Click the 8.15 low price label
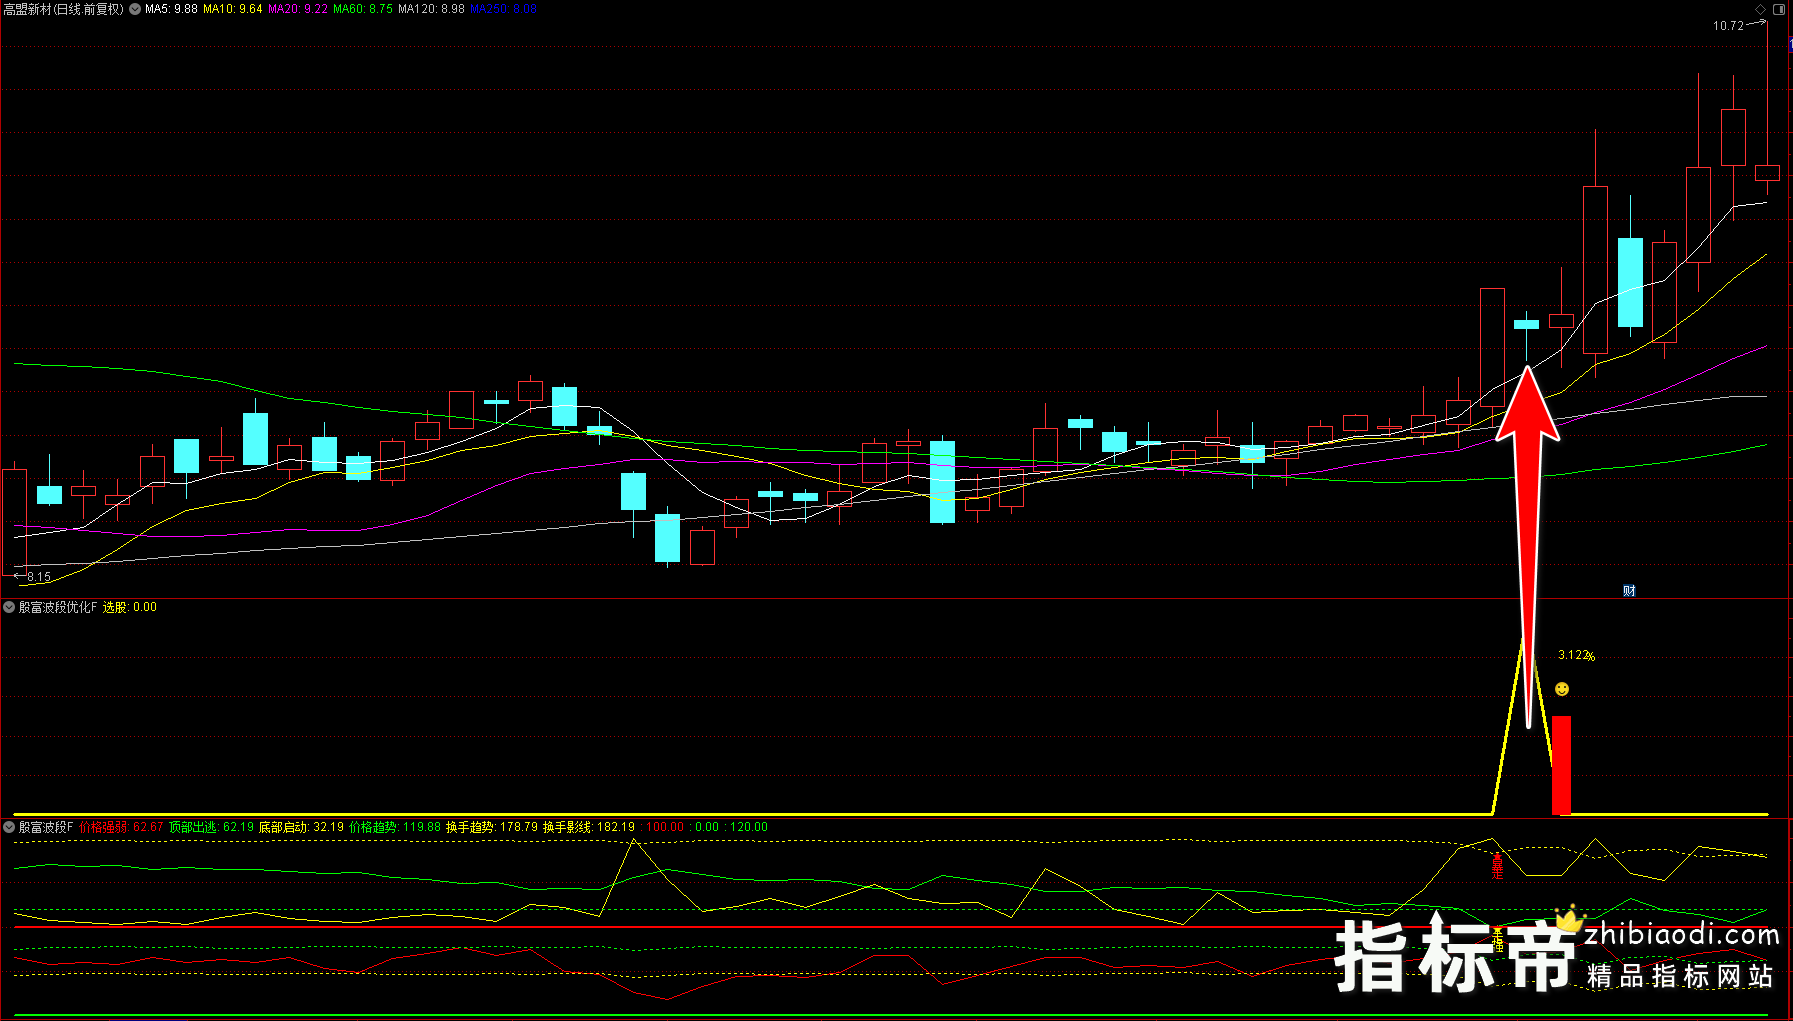 pyautogui.click(x=39, y=577)
